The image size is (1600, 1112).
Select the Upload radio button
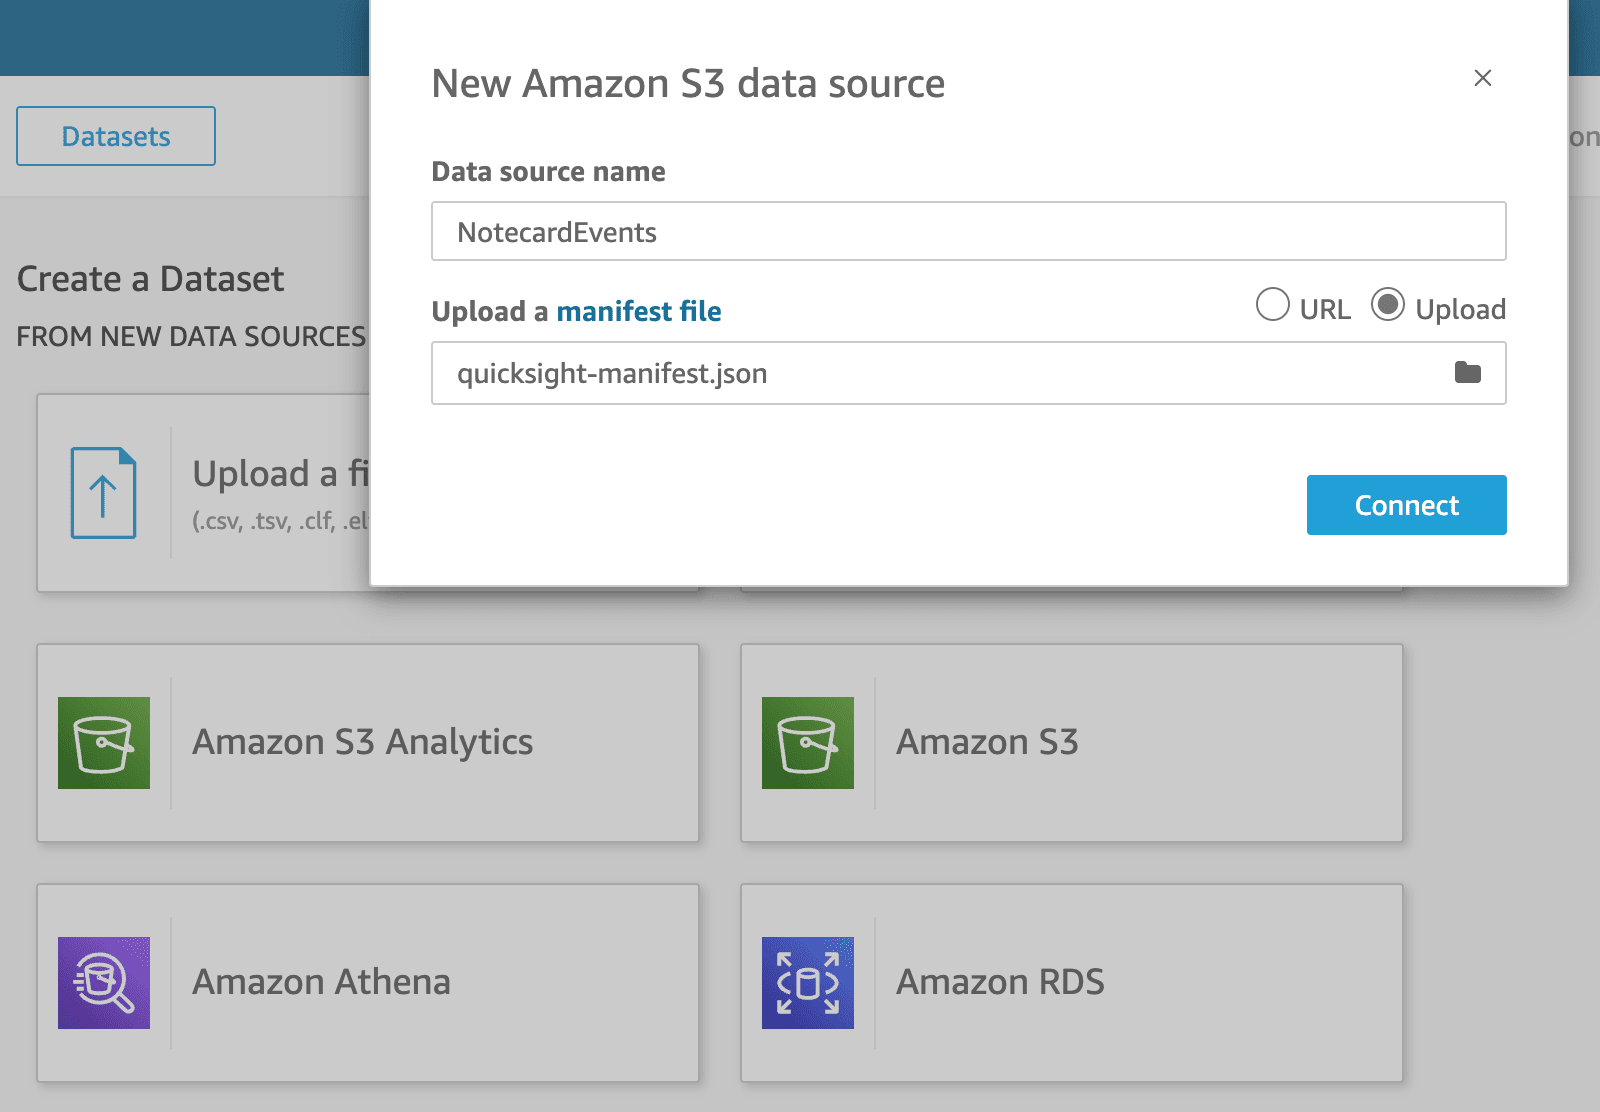pos(1388,305)
